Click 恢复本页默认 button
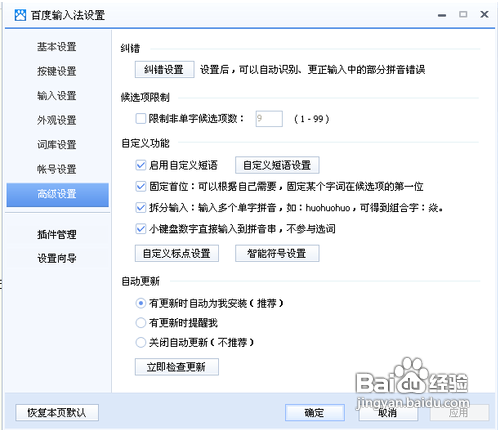Viewport: 498px width, 430px height. (x=57, y=413)
